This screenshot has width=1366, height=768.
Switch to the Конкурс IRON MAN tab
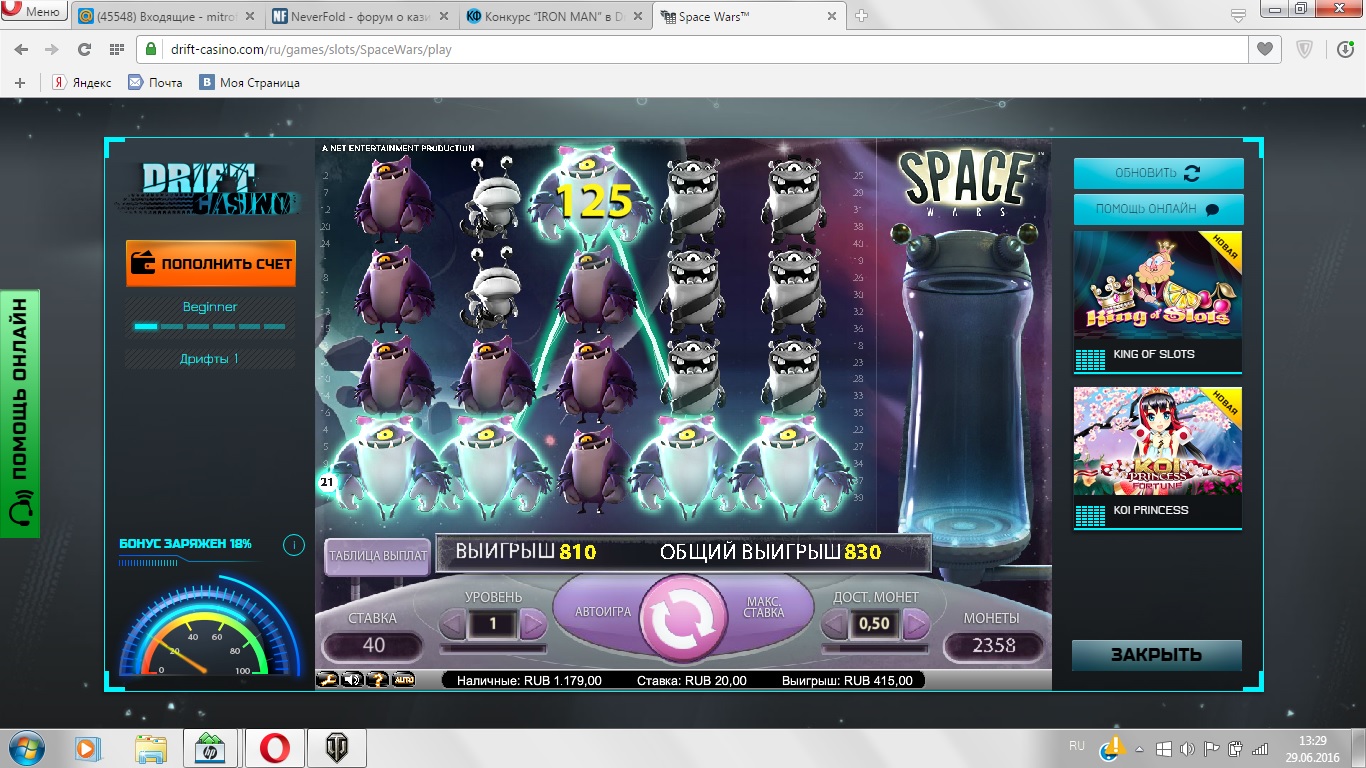tap(556, 17)
